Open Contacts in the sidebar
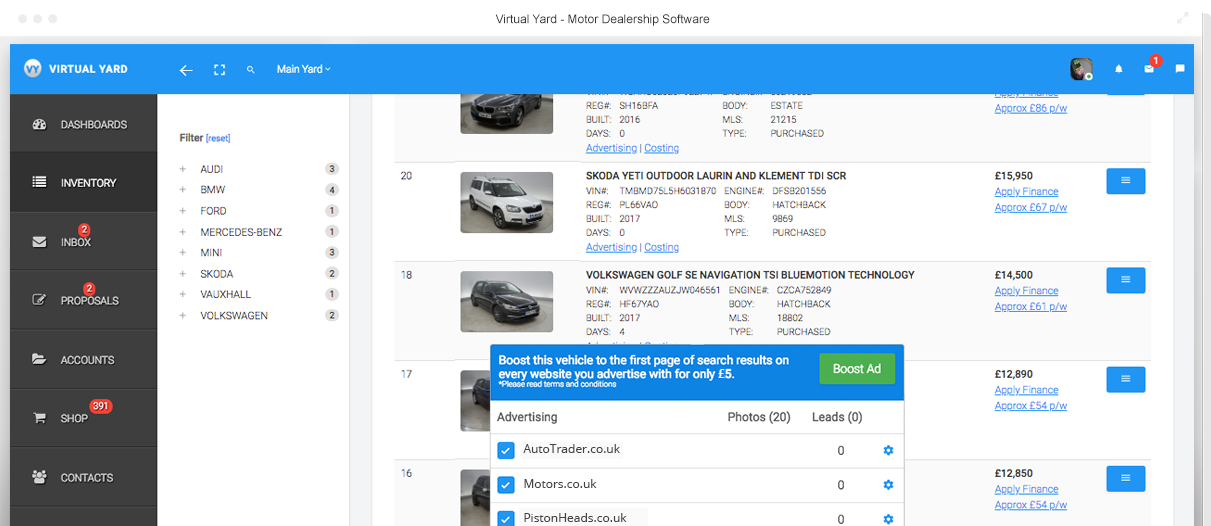 (x=83, y=477)
